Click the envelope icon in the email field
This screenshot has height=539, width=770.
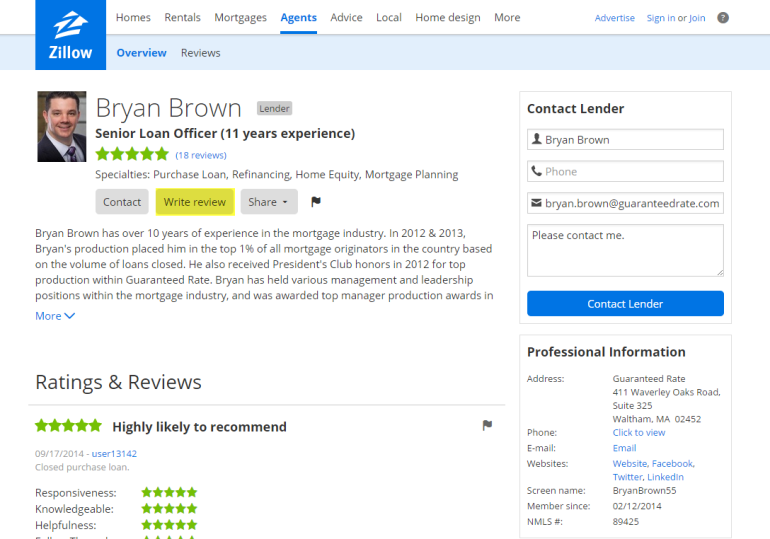click(x=537, y=203)
